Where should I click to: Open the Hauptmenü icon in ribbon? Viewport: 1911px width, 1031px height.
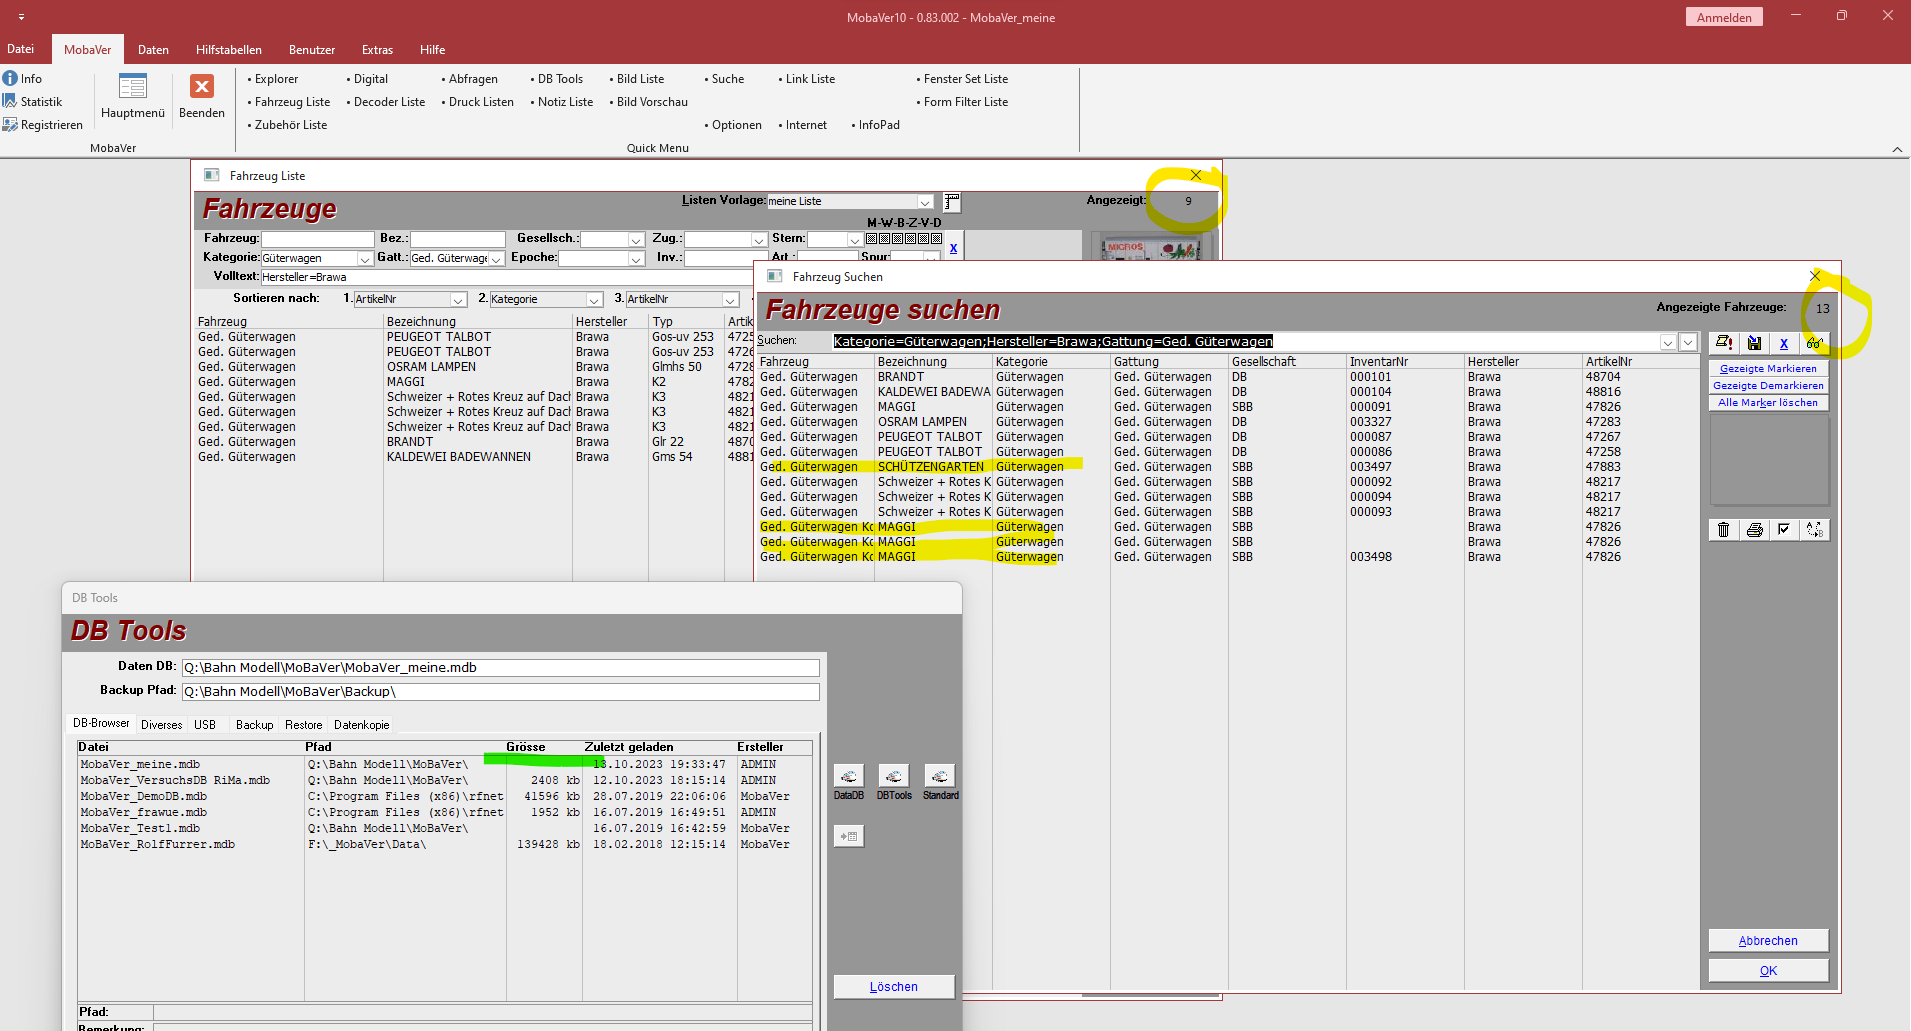(x=132, y=95)
